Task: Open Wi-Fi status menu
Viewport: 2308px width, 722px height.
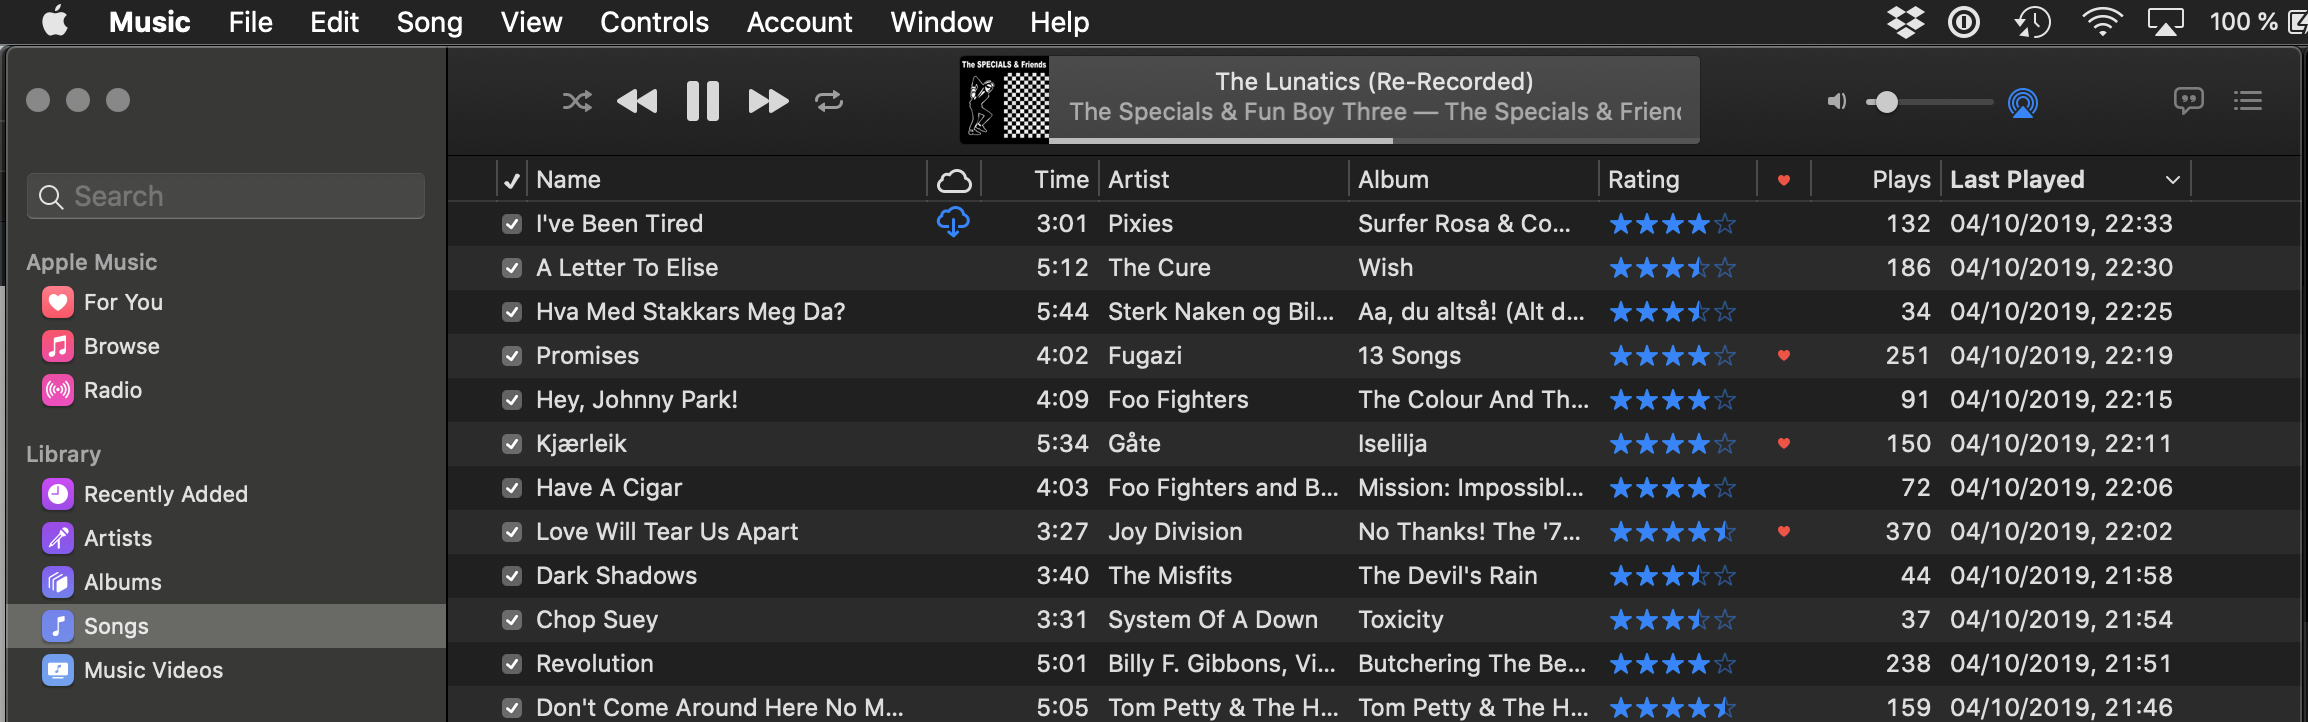Action: (x=2102, y=22)
